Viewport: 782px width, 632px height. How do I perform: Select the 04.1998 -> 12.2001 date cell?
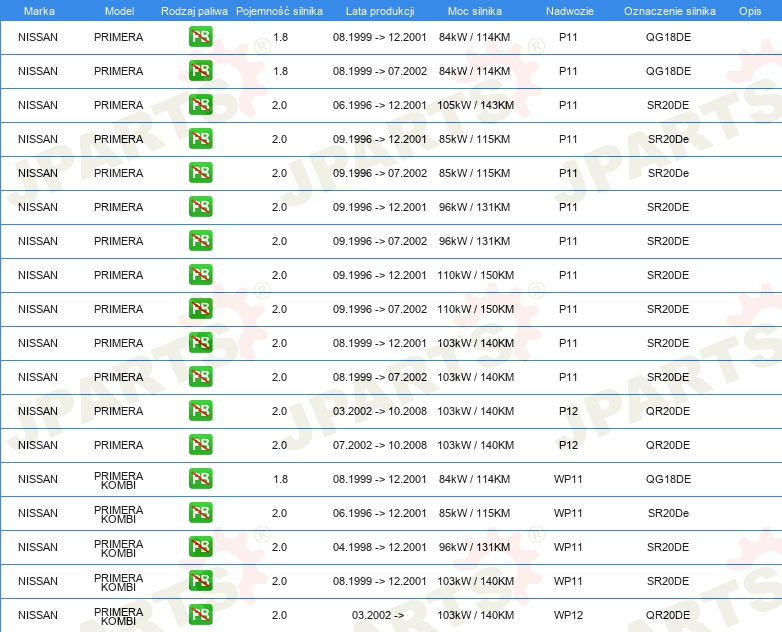(380, 547)
